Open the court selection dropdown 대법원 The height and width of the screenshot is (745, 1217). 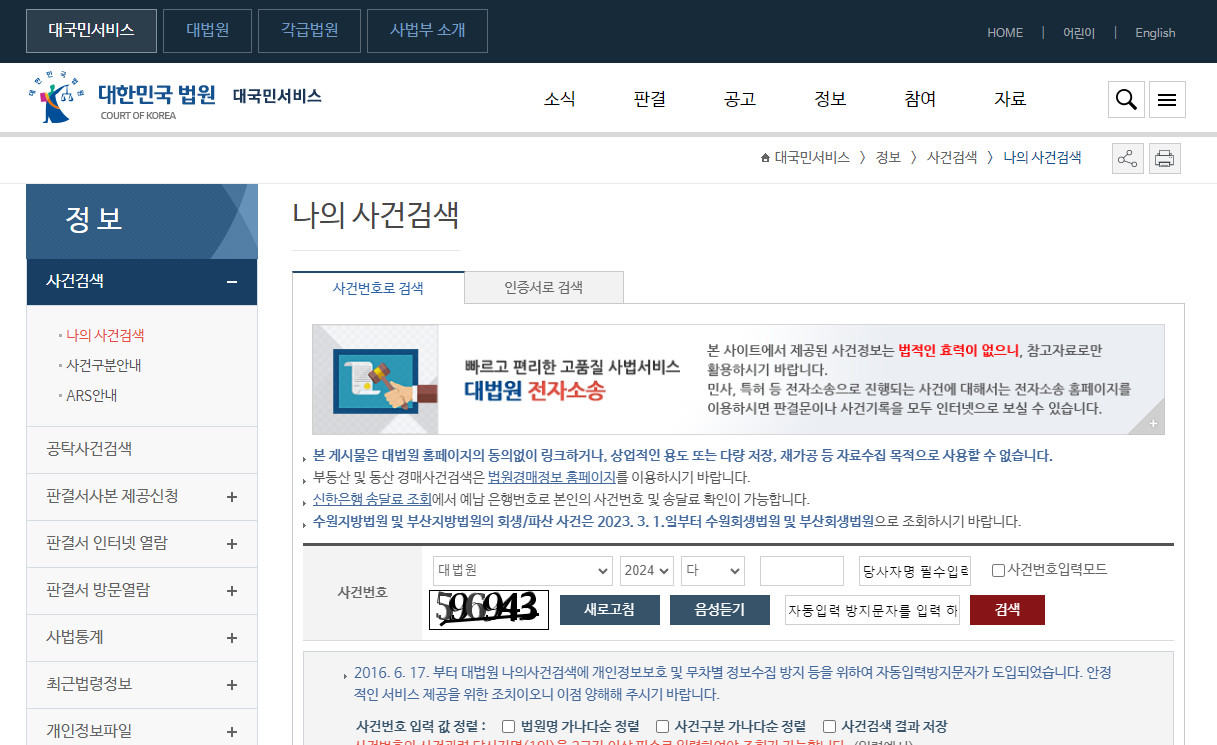coord(523,570)
